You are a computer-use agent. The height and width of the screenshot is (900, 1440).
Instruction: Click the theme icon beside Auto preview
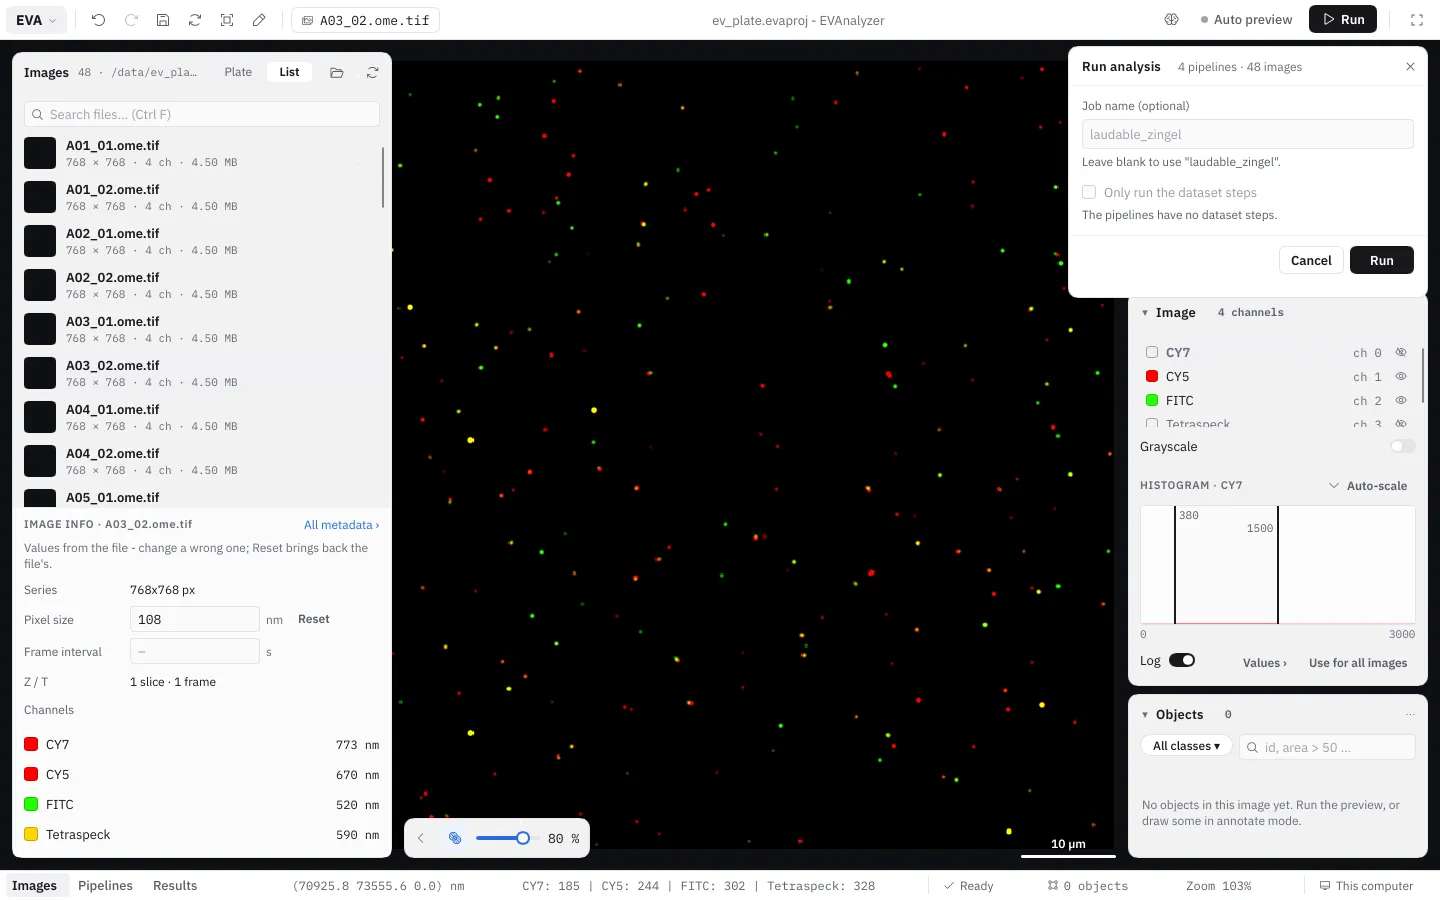tap(1172, 20)
